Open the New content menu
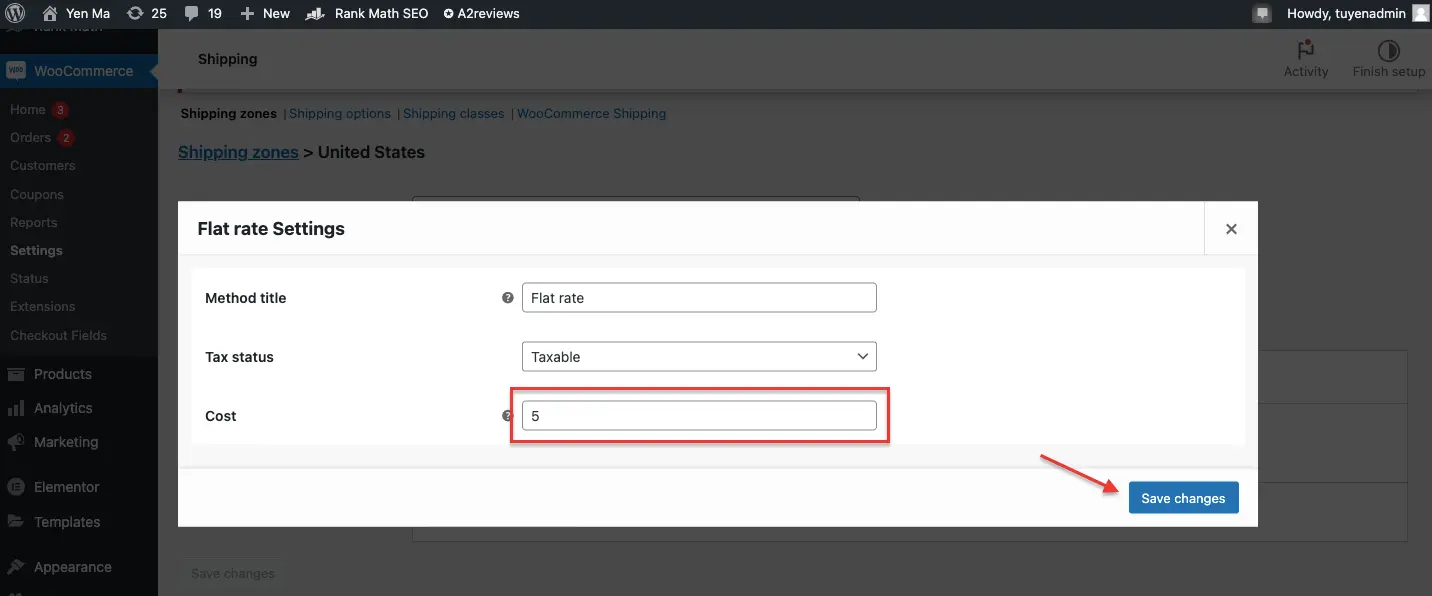 click(265, 14)
